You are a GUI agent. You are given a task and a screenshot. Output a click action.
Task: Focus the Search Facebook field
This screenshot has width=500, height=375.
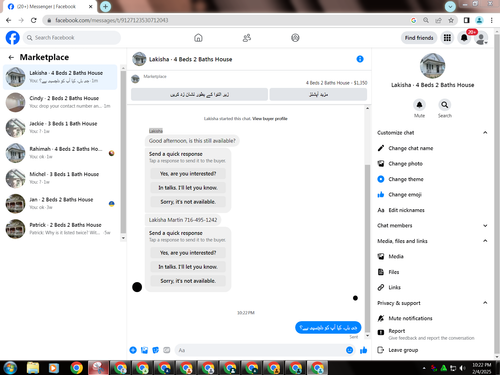click(x=72, y=38)
